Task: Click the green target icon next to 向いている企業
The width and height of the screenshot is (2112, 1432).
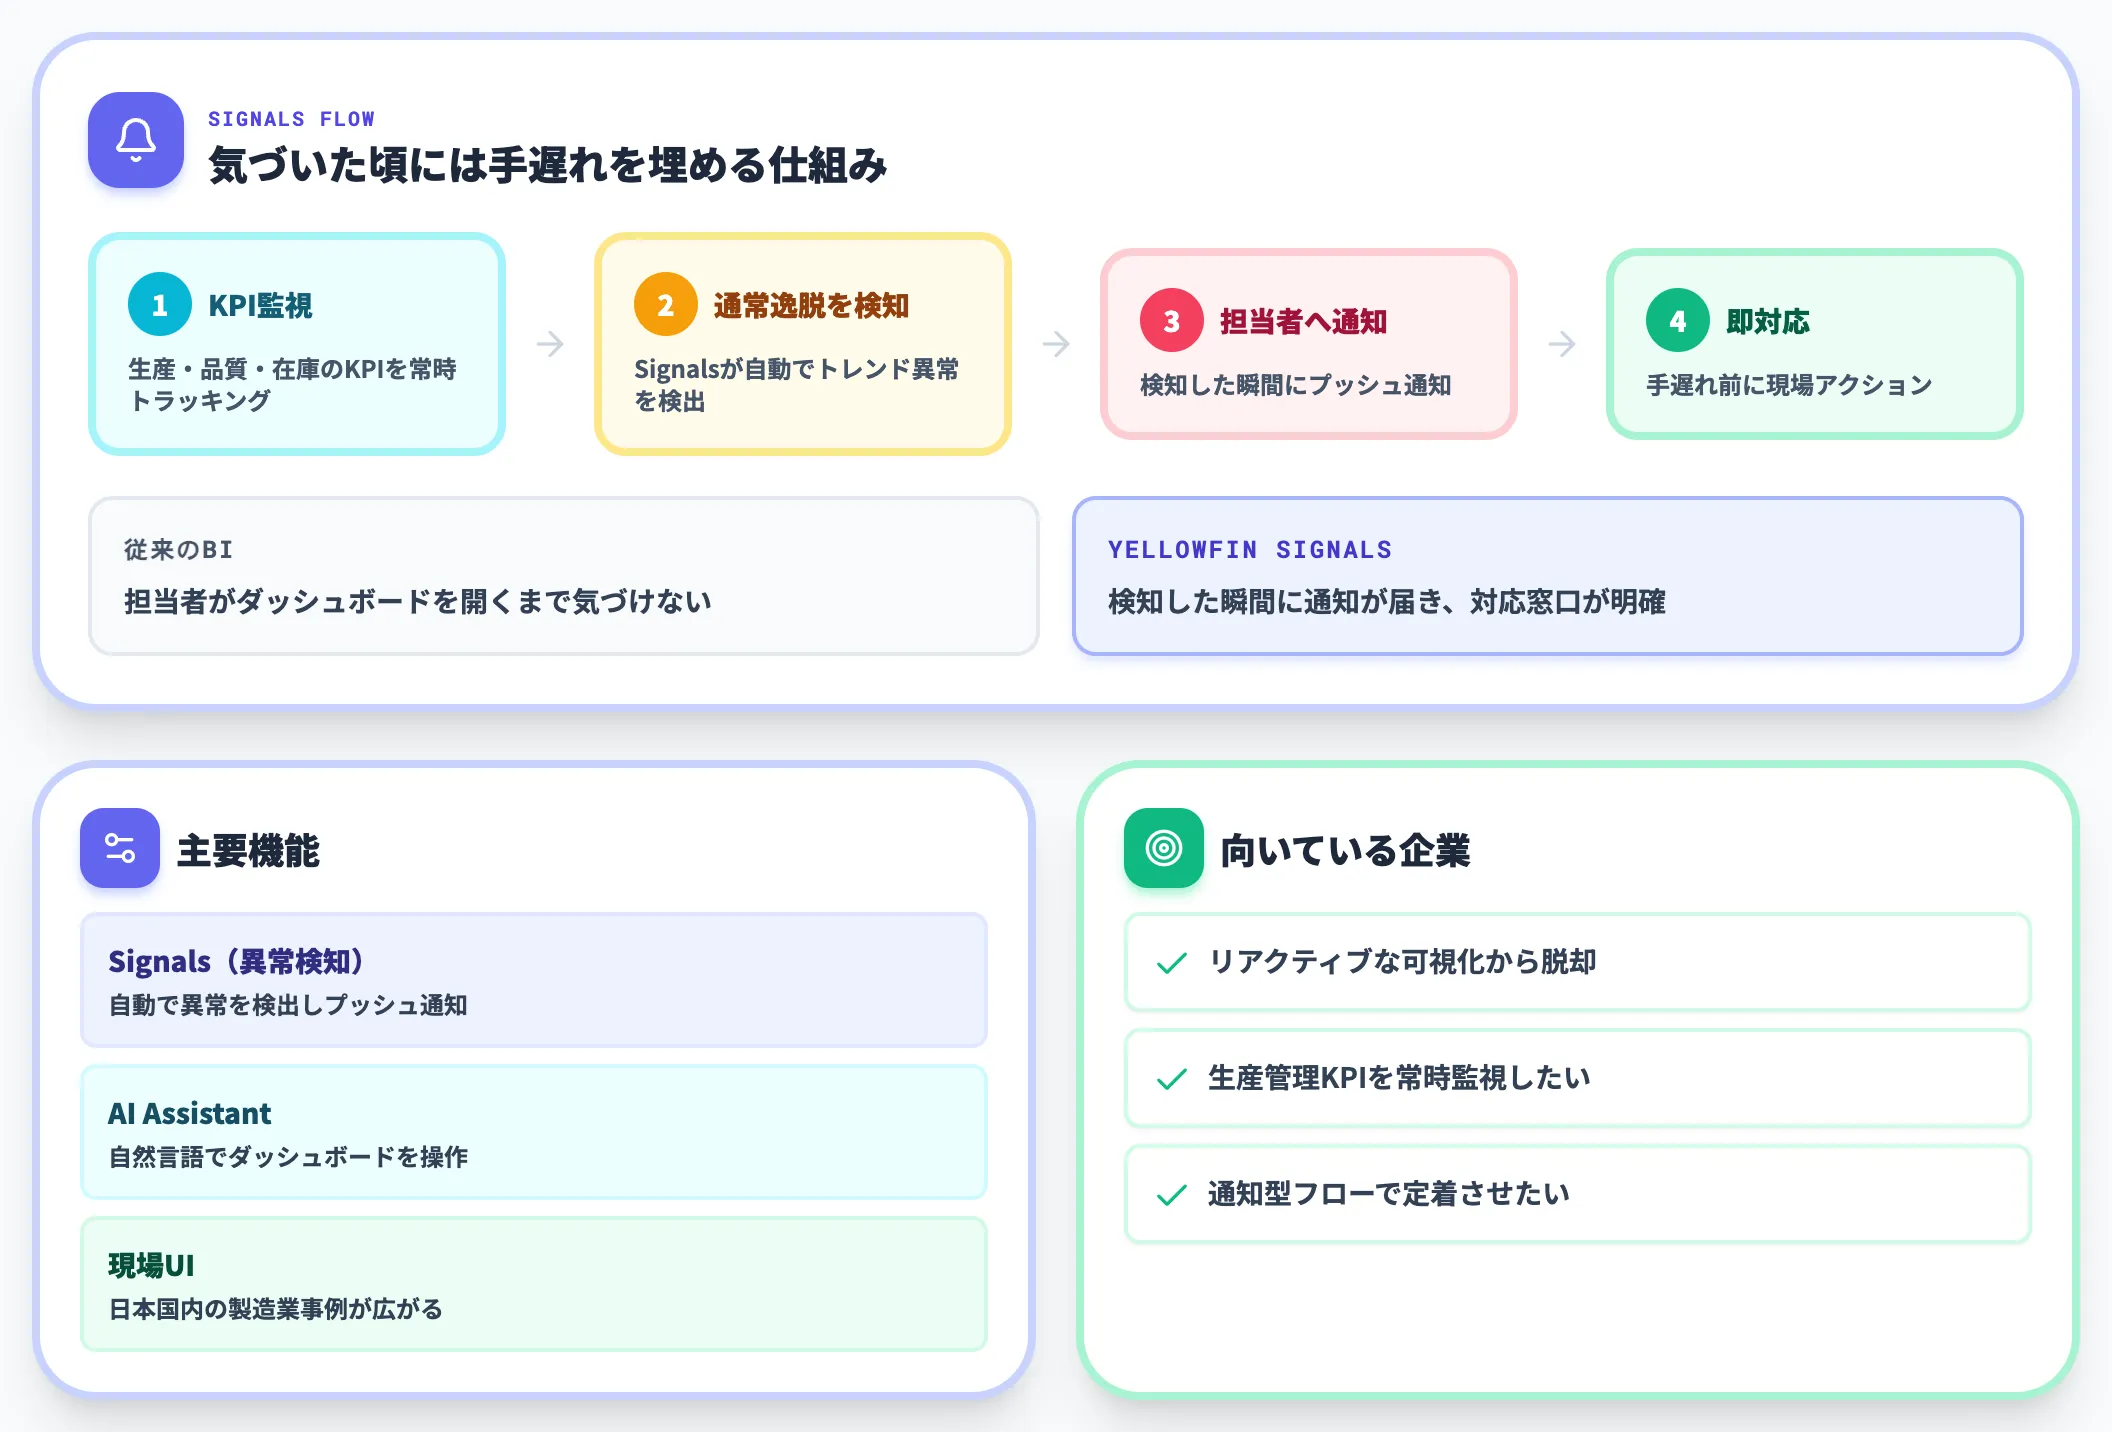Action: tap(1164, 848)
